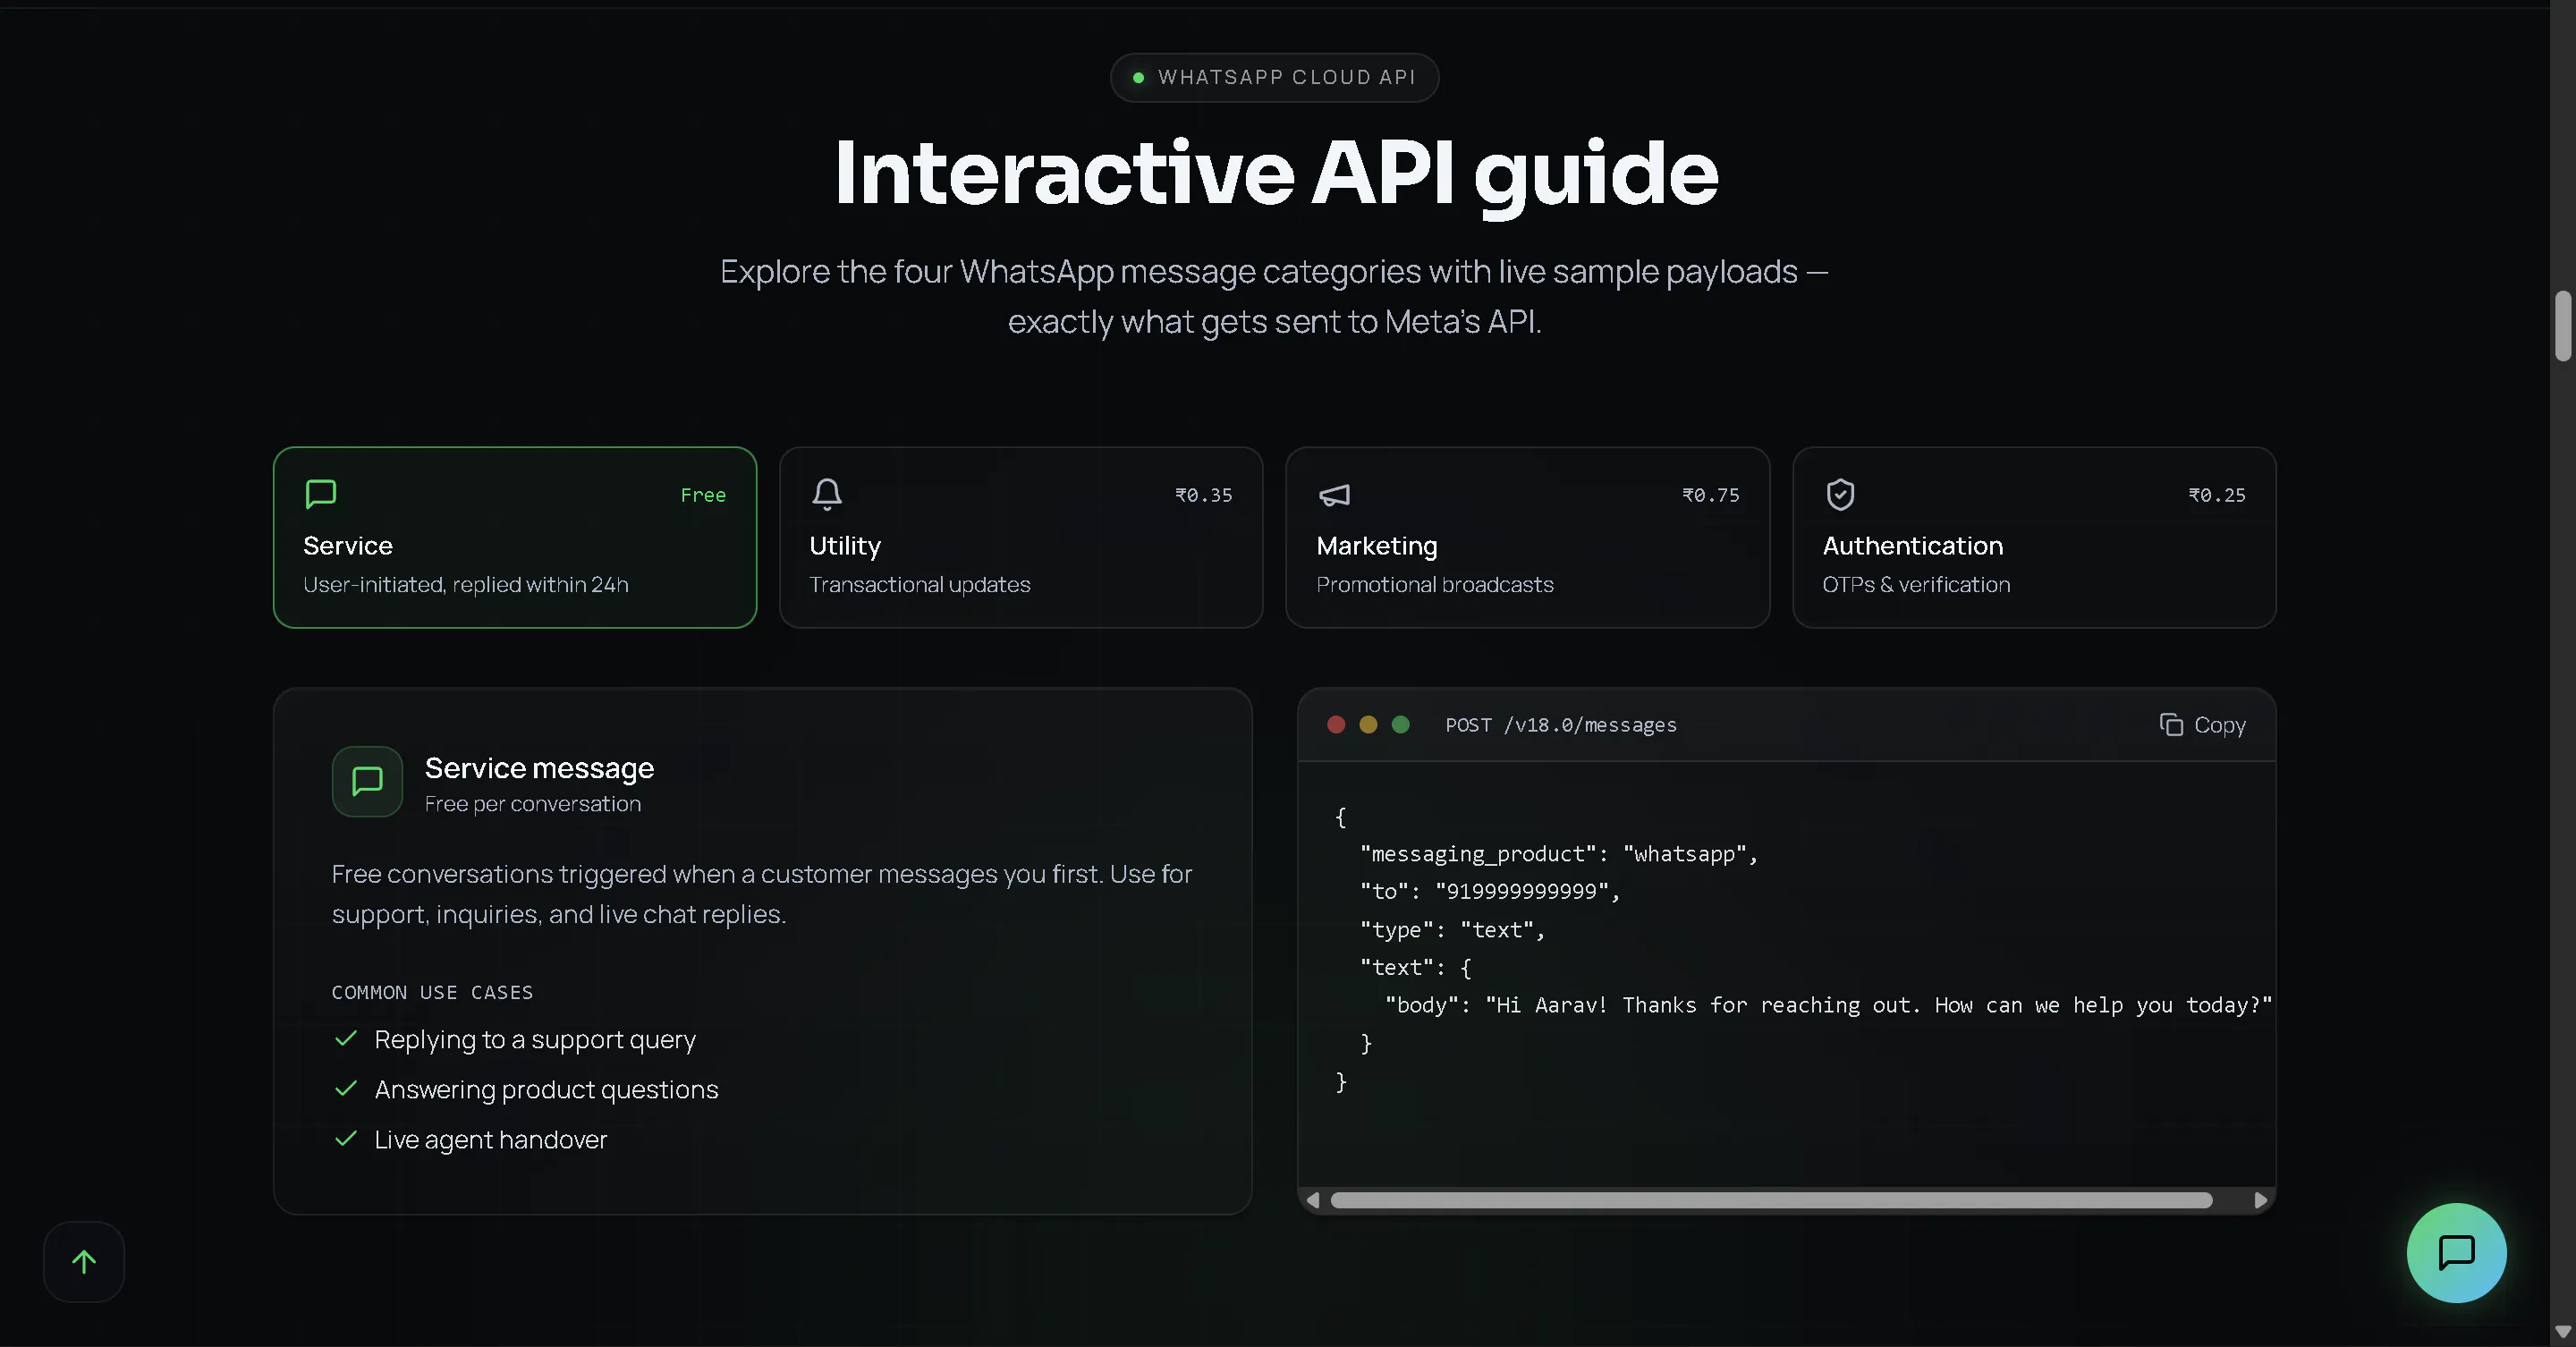
Task: Click the ₹0.75 price on Marketing card
Action: [1710, 495]
